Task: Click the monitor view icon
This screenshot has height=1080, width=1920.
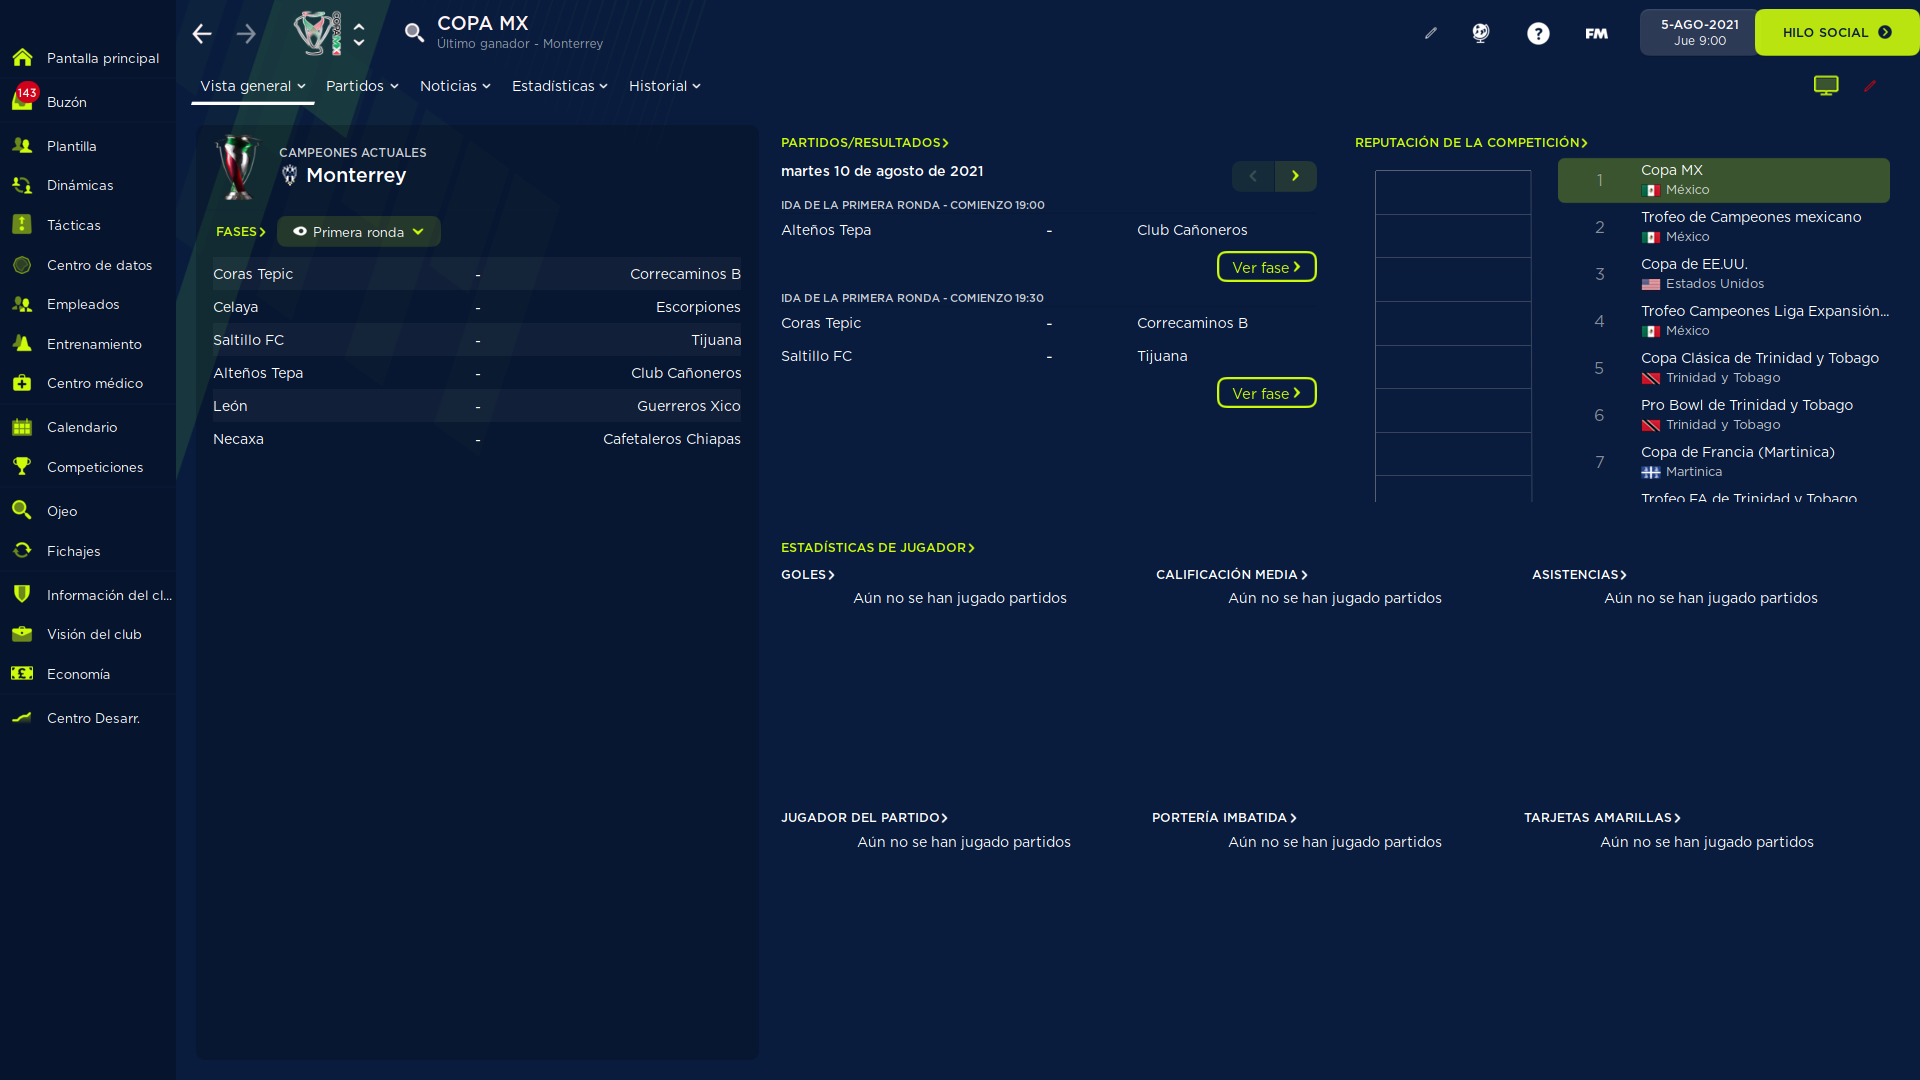Action: click(x=1826, y=86)
